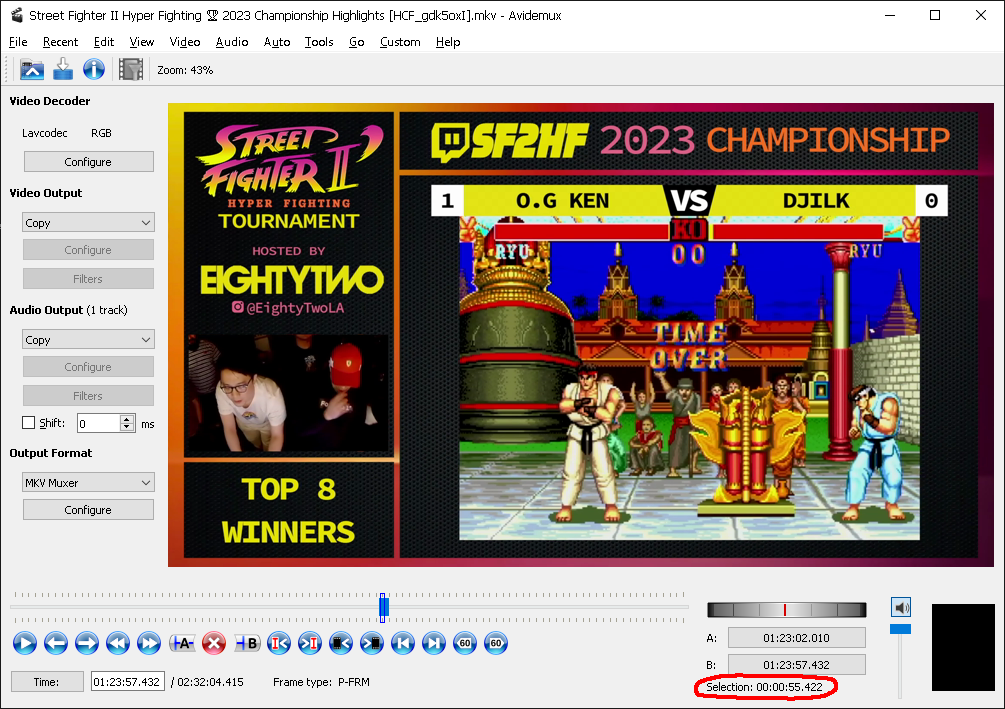This screenshot has height=709, width=1005.
Task: Set selection start marker A
Action: 182,643
